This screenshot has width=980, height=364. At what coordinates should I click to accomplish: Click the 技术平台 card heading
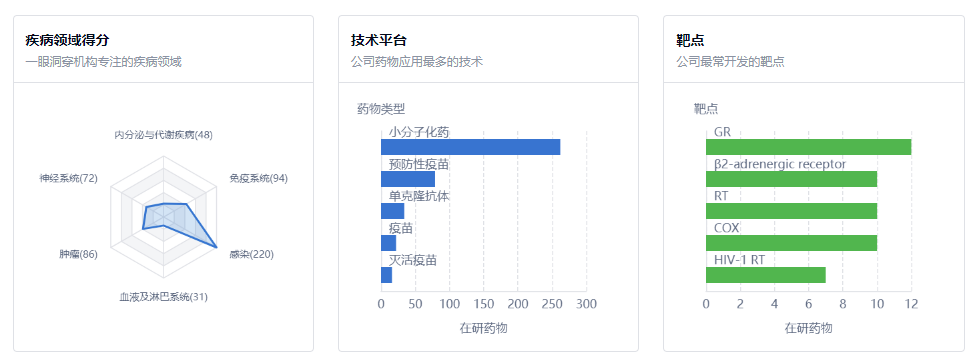[379, 41]
